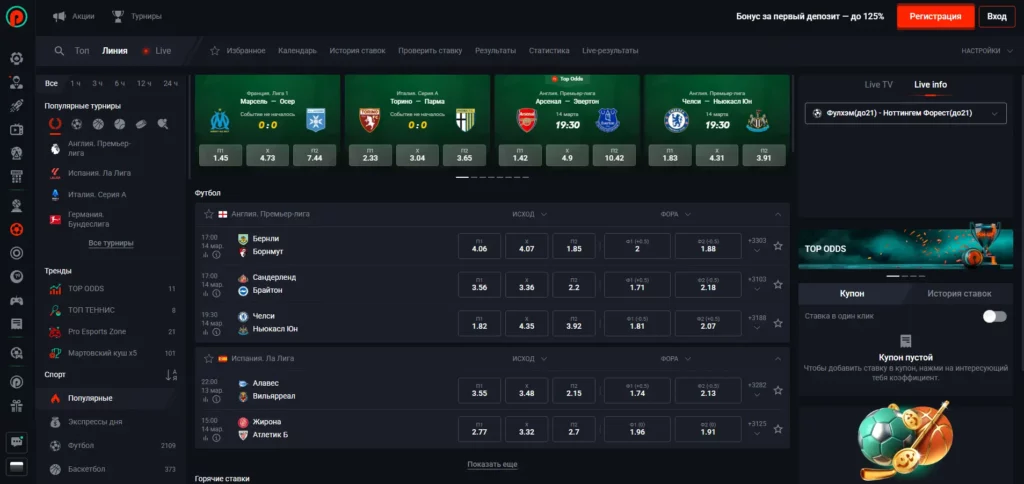Click the settings gear icon in left sidebar
This screenshot has height=484, width=1024.
(x=17, y=58)
